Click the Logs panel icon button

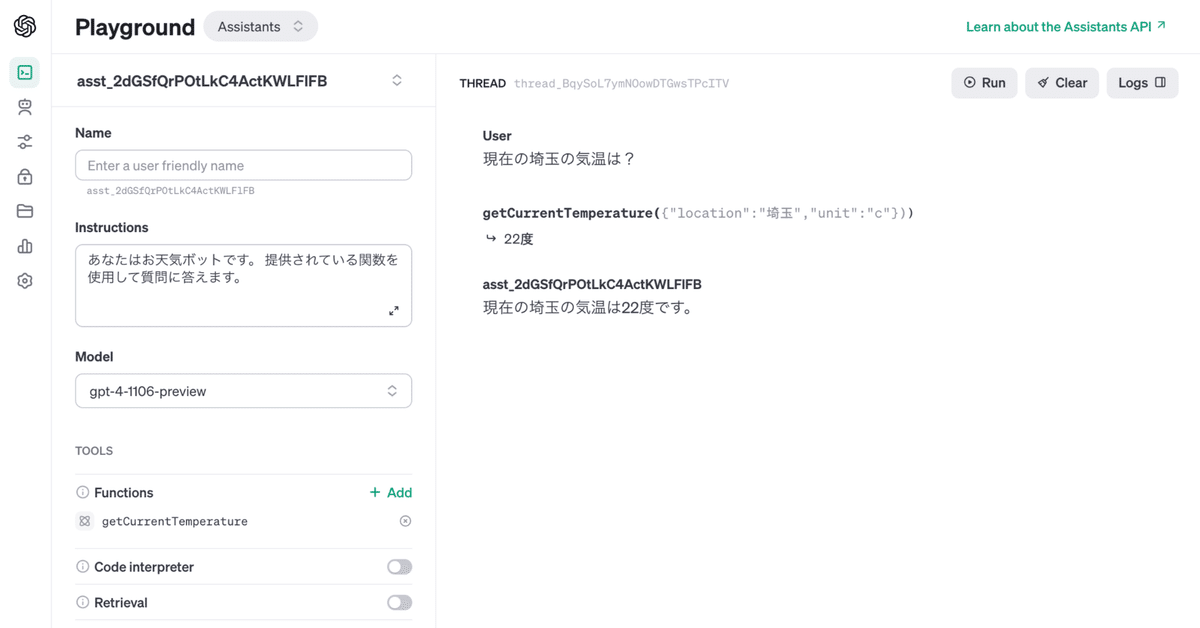click(x=1142, y=82)
